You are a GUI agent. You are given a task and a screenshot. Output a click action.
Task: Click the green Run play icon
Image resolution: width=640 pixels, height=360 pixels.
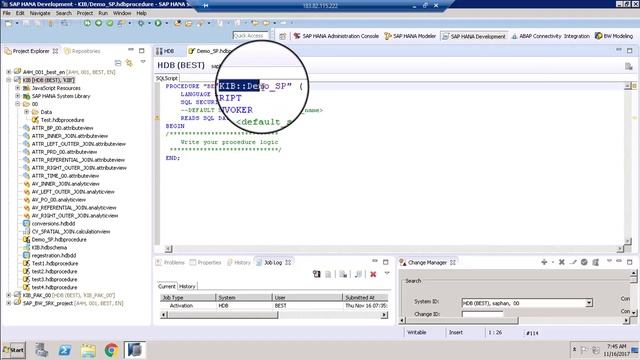[x=158, y=23]
